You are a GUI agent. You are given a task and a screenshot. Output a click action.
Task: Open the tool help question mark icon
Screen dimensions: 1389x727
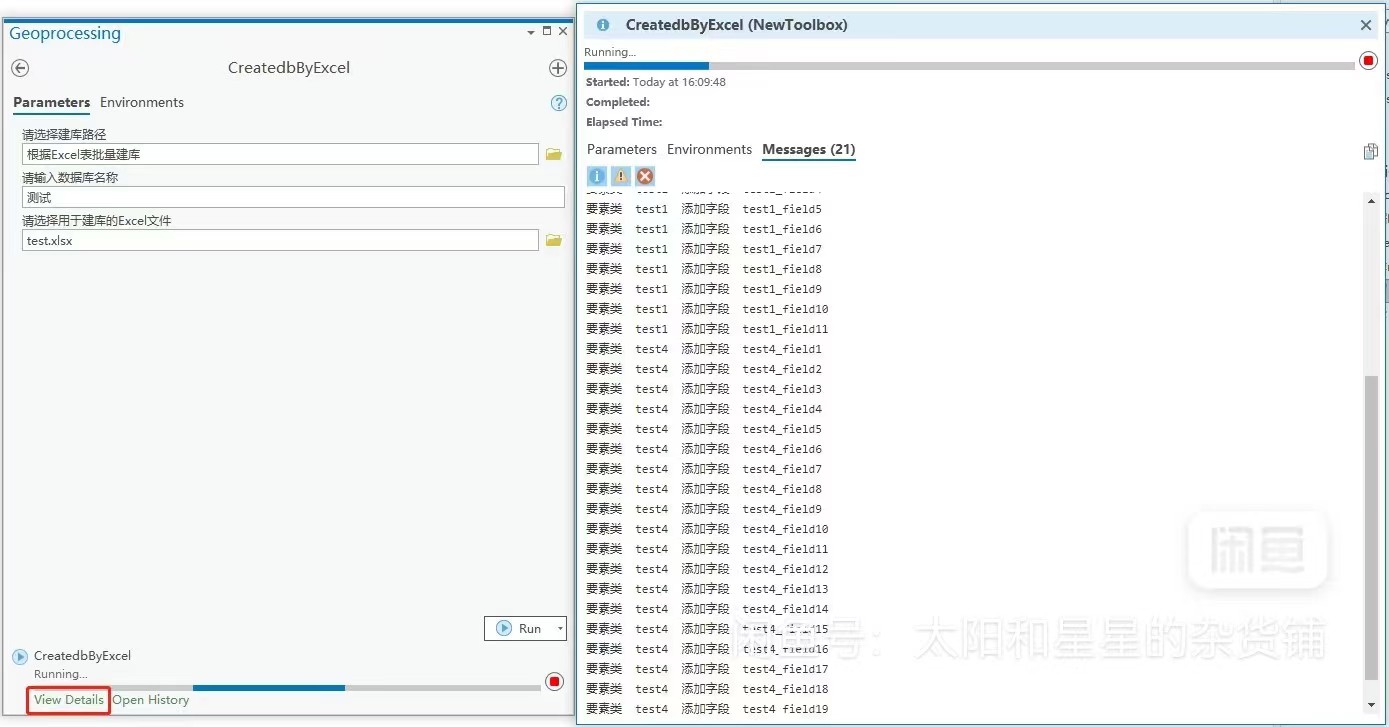coord(559,103)
